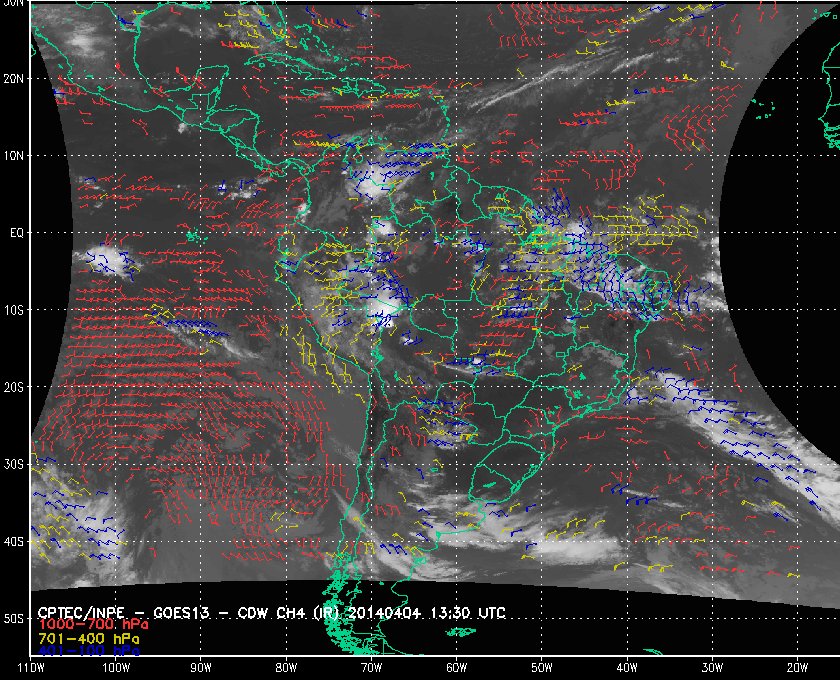Click the 30S latitude label
This screenshot has height=680, width=840.
[13, 465]
